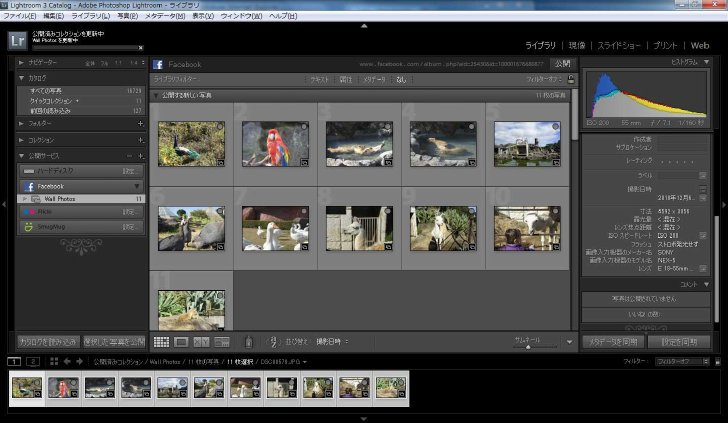
Task: Open the filmstrip filter preset dropdown
Action: tap(682, 361)
